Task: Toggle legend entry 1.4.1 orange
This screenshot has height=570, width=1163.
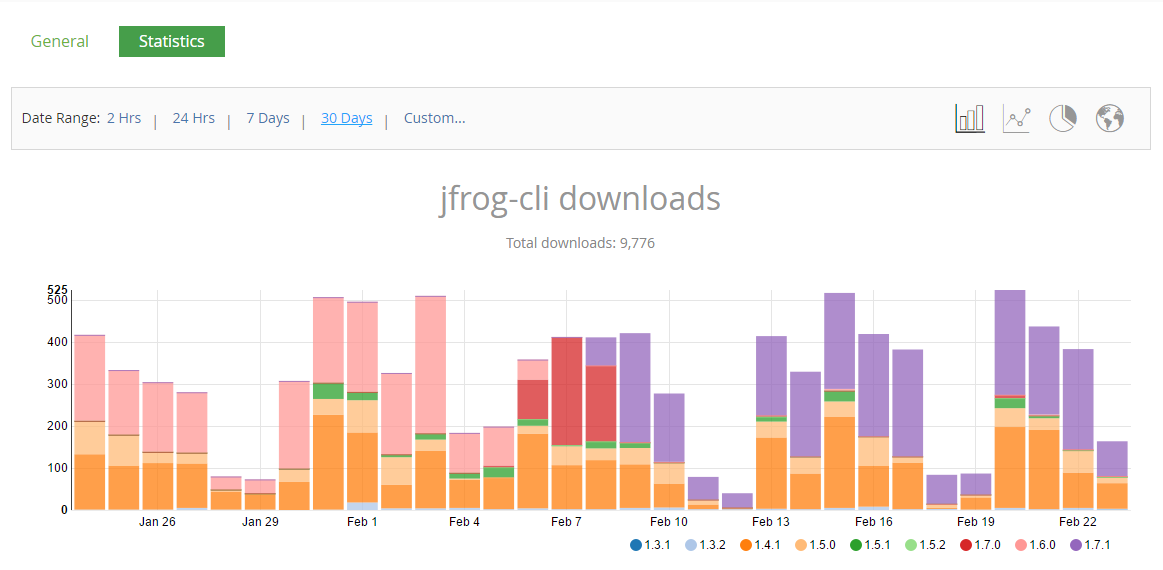Action: [761, 545]
